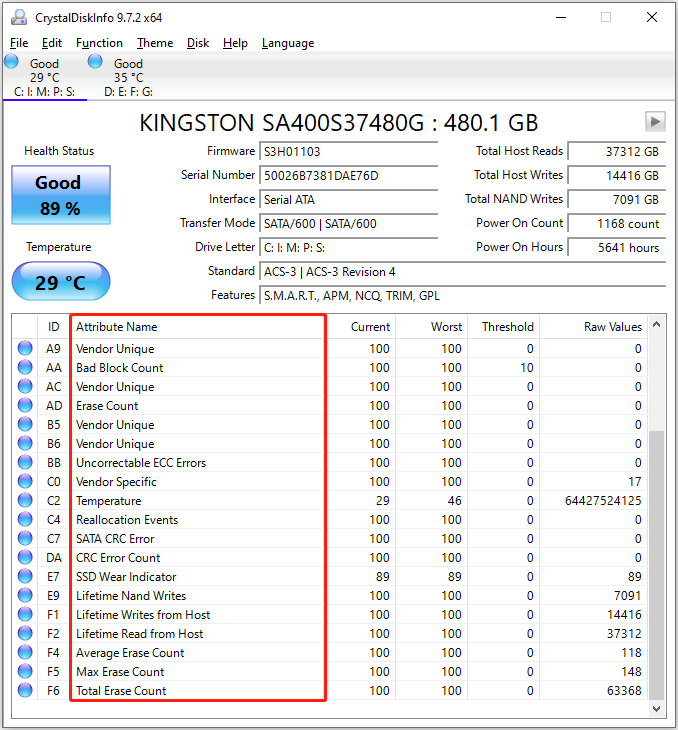678x730 pixels.
Task: Click the status orb for Lifetime Read from Host
Action: [x=25, y=634]
